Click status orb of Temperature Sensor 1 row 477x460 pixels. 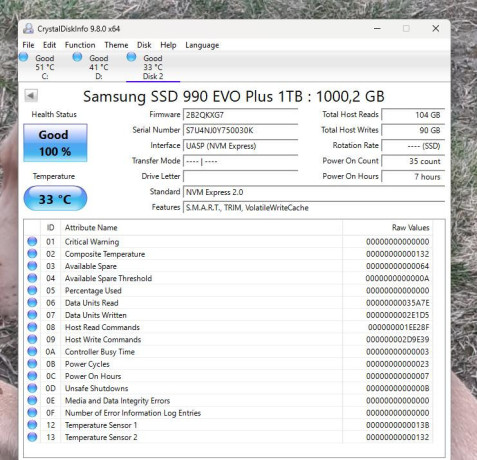(32, 425)
